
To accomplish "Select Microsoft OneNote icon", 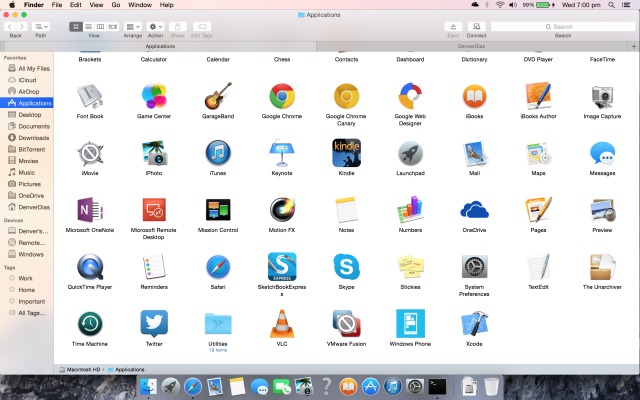I will (x=90, y=210).
